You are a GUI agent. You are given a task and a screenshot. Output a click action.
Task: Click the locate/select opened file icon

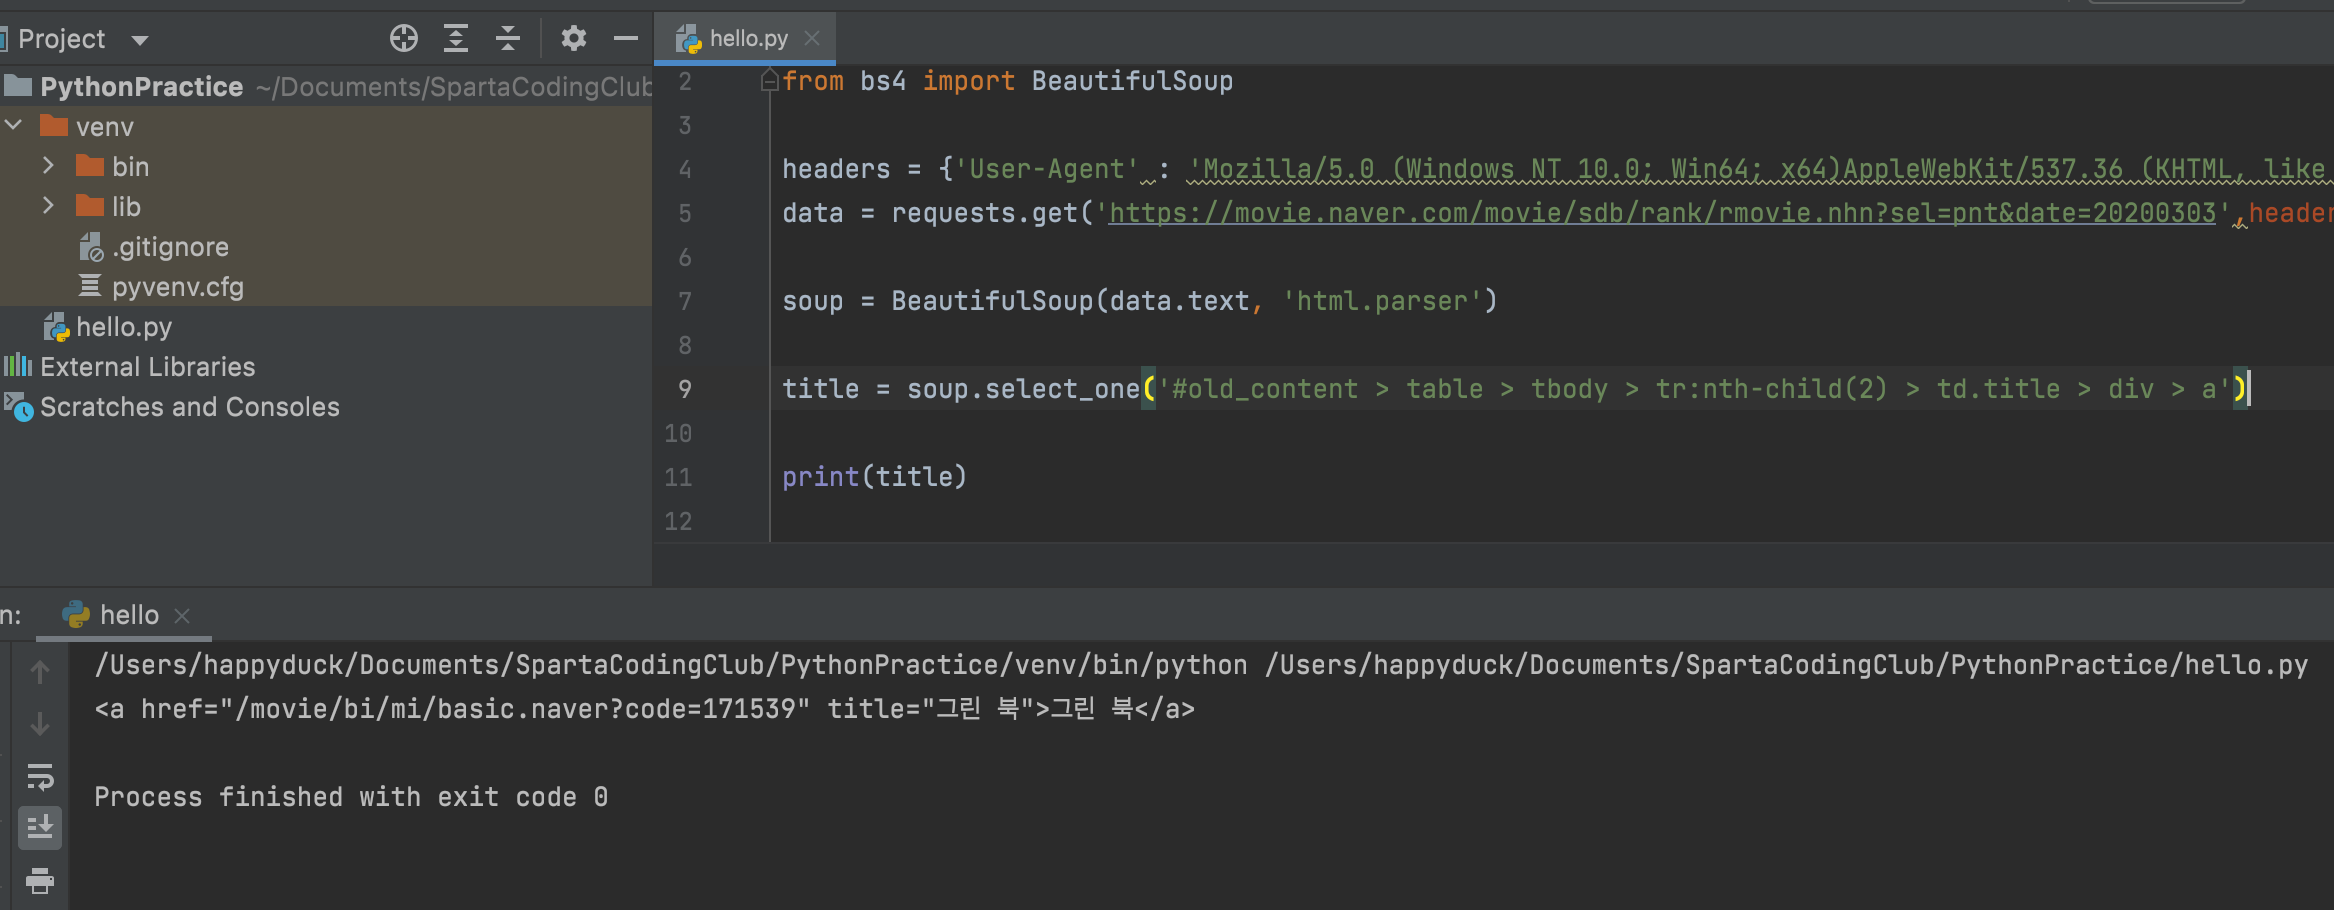click(403, 38)
